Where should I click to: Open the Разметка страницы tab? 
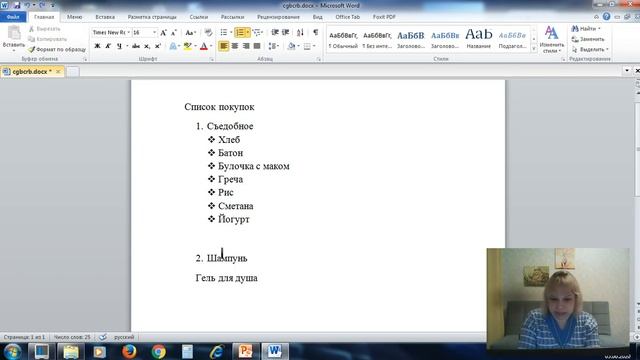[x=152, y=17]
